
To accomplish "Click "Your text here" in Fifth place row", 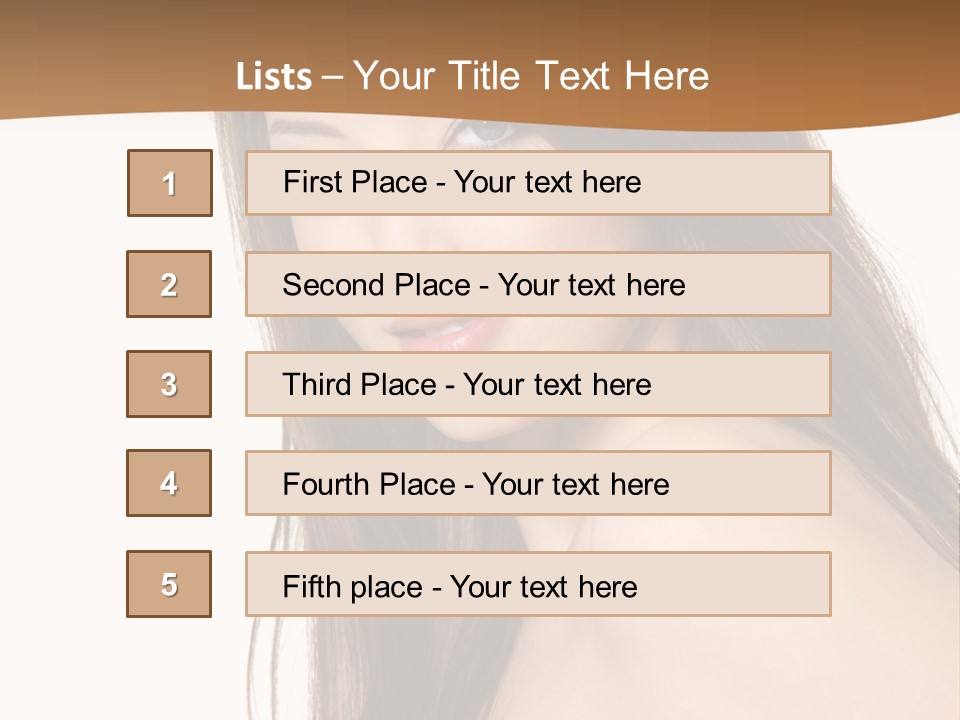I will pos(544,586).
